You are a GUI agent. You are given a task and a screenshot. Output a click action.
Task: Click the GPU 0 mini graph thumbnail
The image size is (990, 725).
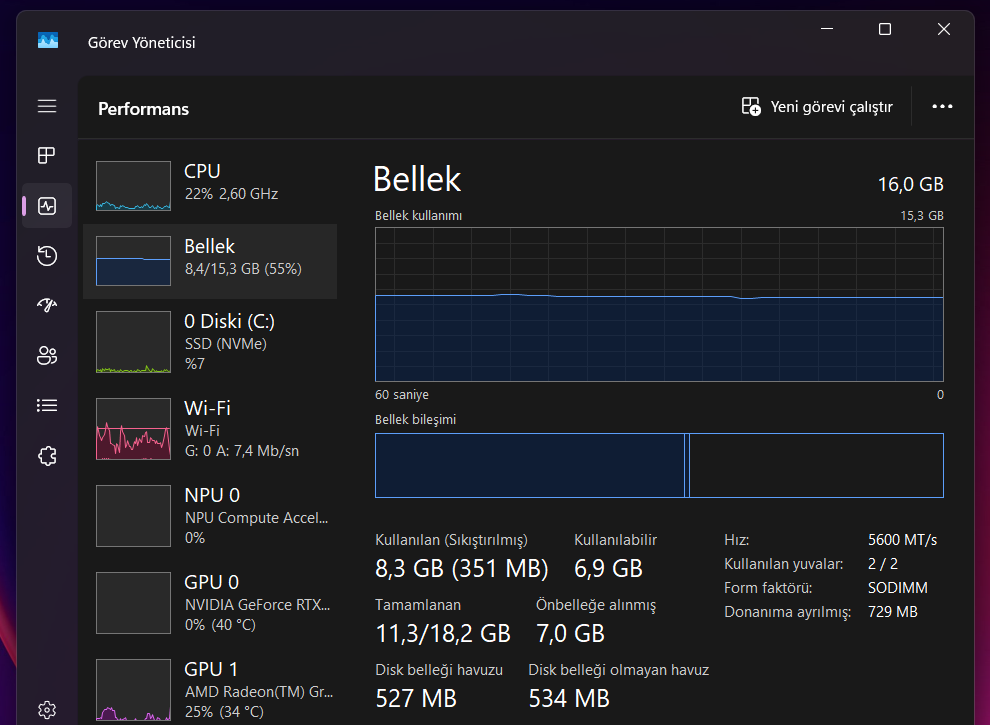[133, 603]
